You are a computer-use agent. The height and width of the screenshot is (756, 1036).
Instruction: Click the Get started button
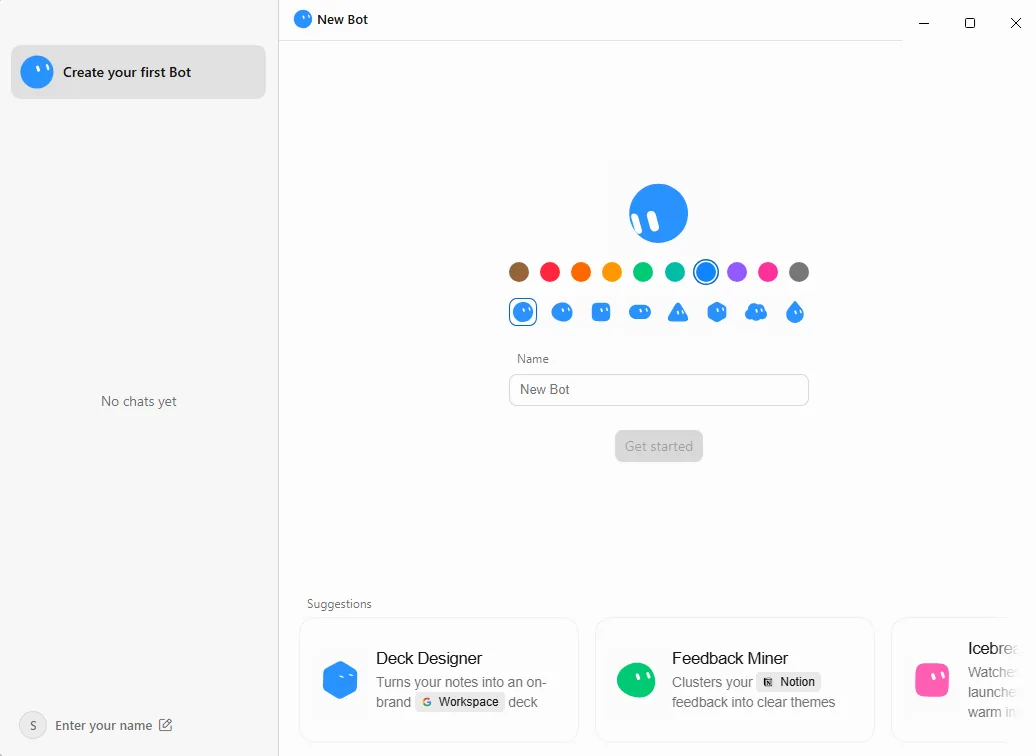tap(659, 446)
